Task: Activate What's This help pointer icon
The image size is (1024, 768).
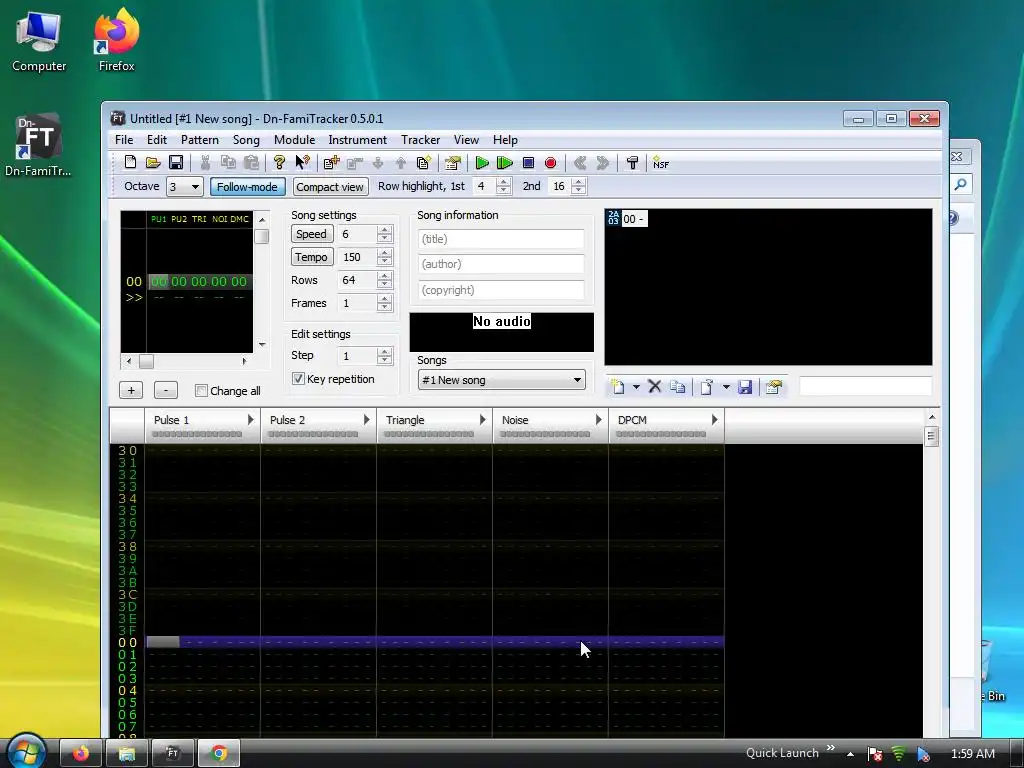Action: 302,163
